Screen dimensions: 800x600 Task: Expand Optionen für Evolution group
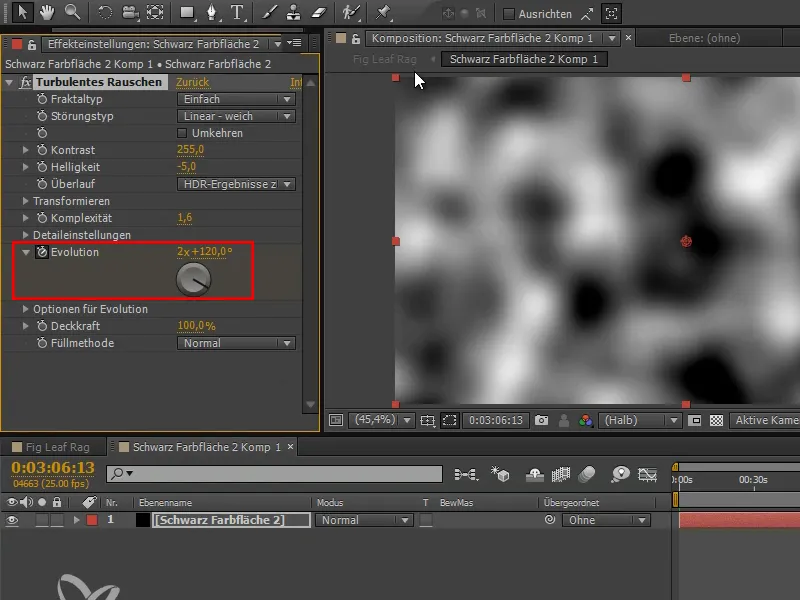tap(25, 309)
